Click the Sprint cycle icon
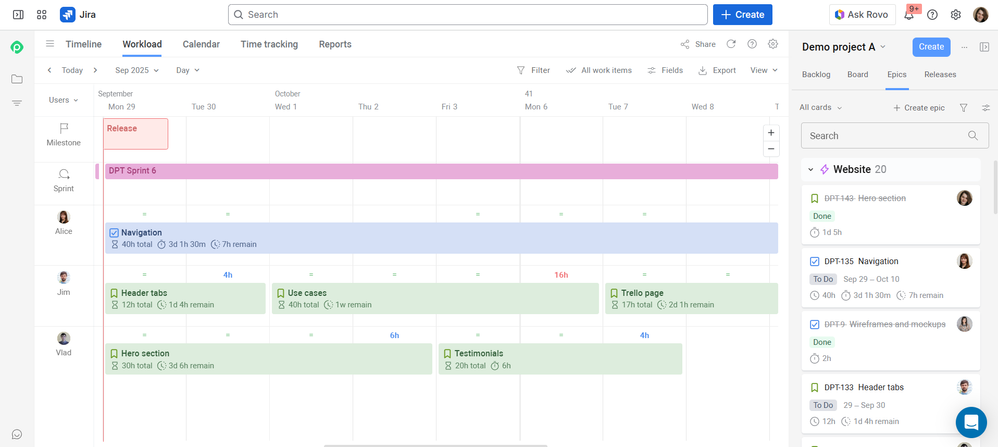The width and height of the screenshot is (998, 447). tap(64, 174)
